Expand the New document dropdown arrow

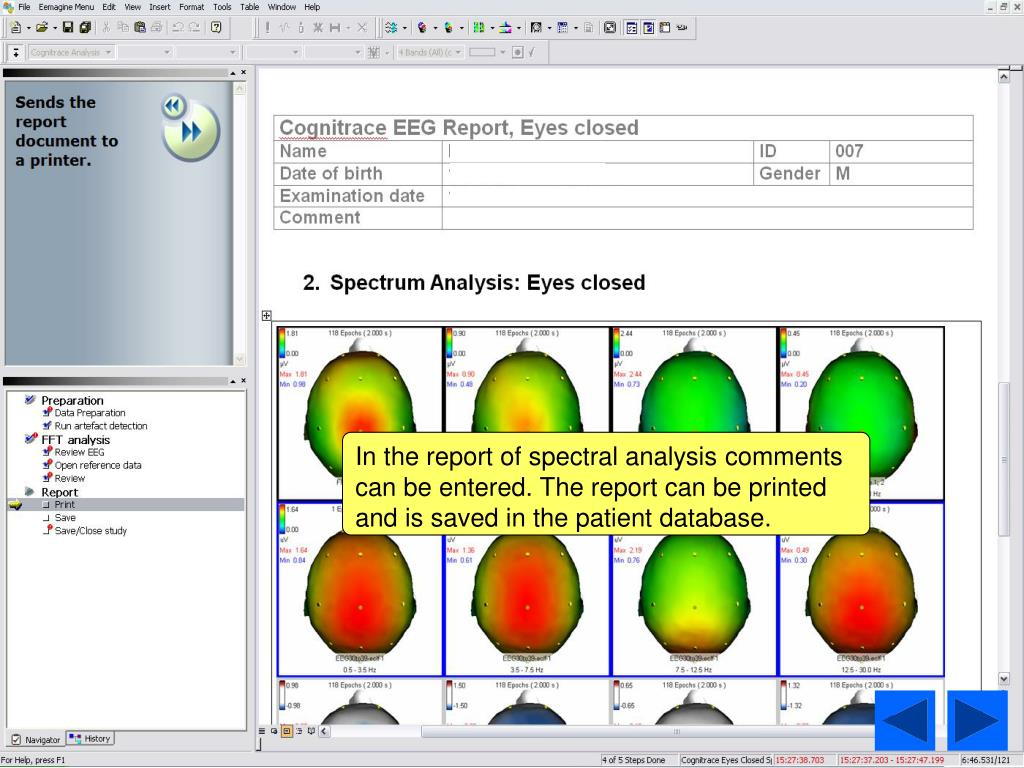click(x=29, y=27)
